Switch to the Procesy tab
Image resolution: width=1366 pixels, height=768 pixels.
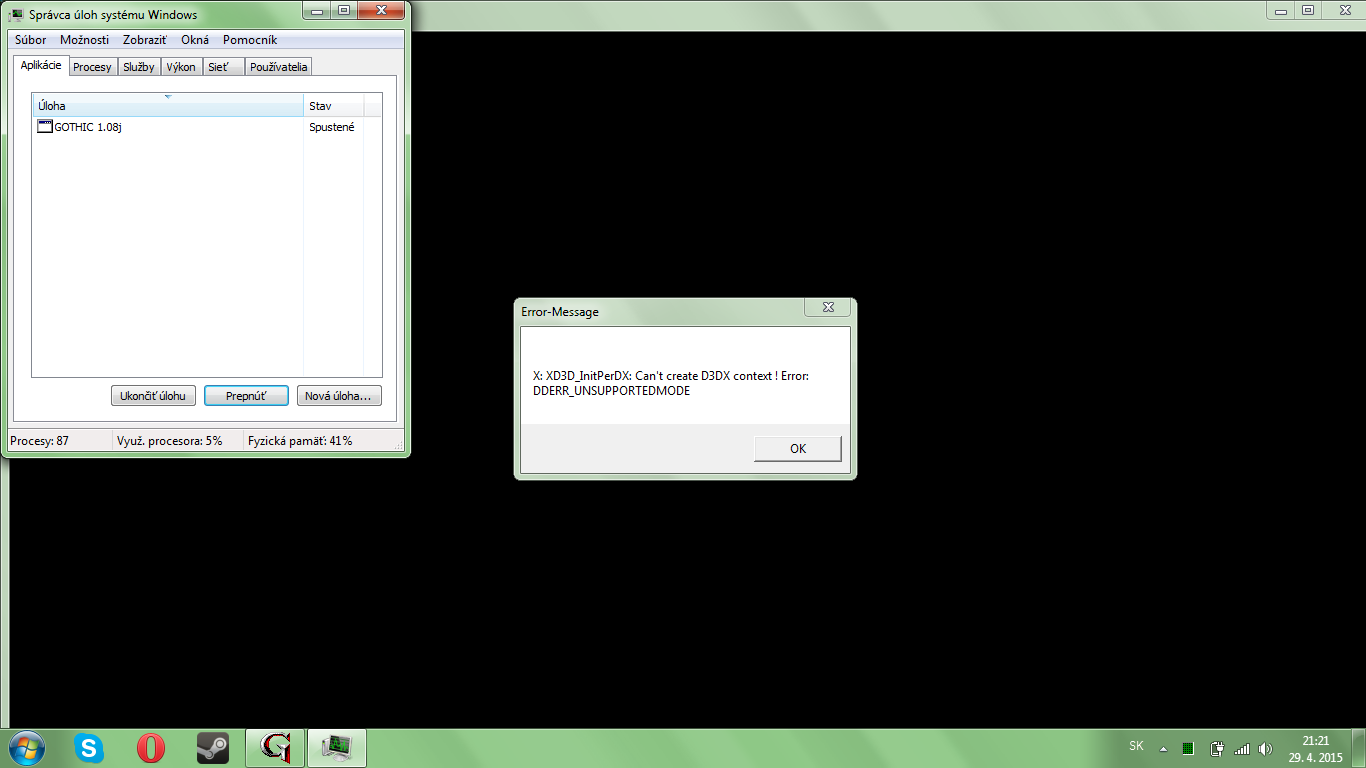(x=92, y=67)
